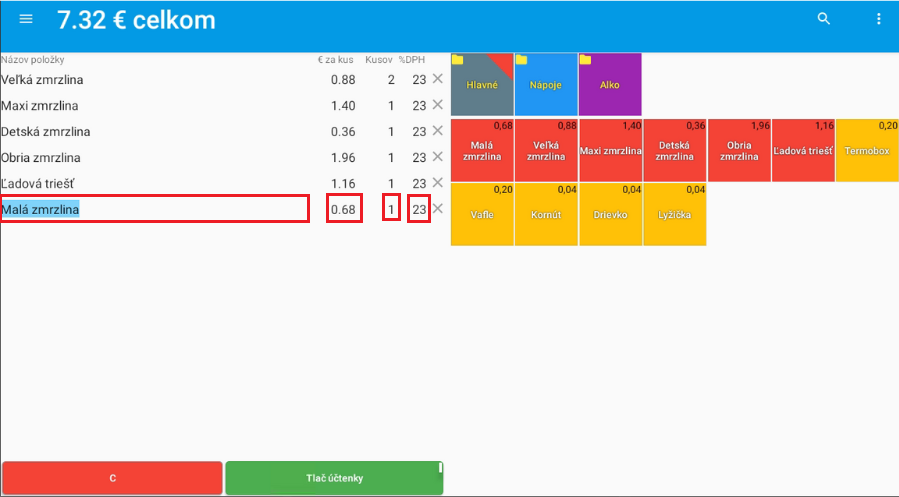Add a Kornút from product grid
Screen dimensions: 899x497
(546, 214)
